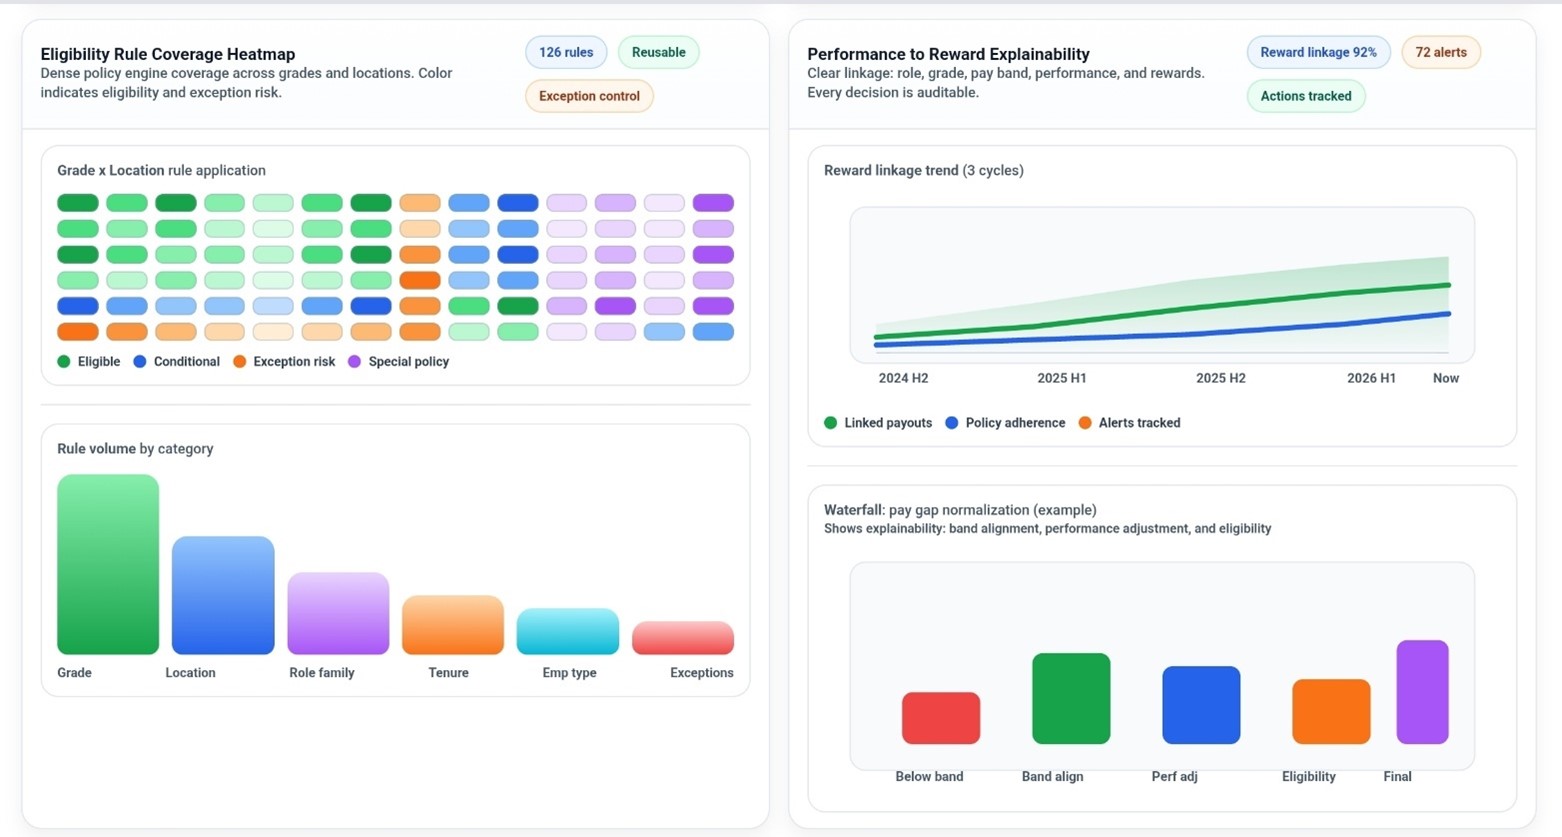
Task: Select the blue Location bar in Rule volume
Action: pos(223,596)
